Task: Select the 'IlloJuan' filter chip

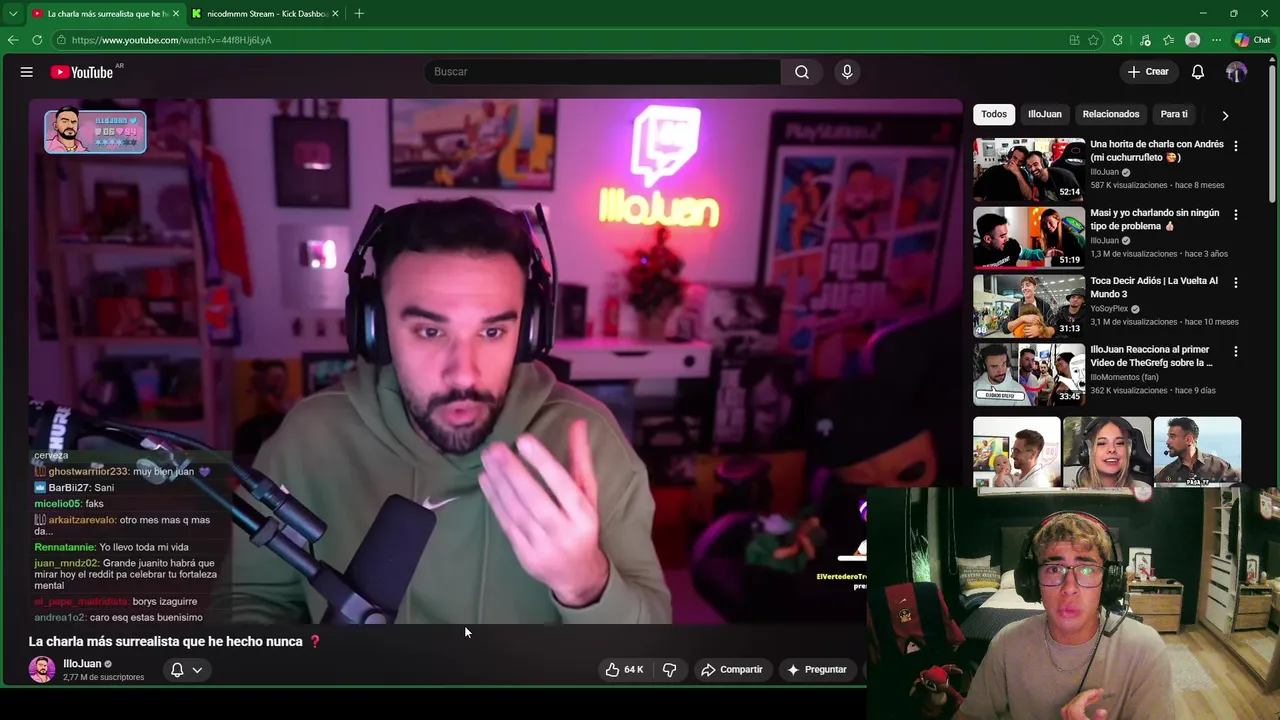Action: [x=1045, y=114]
